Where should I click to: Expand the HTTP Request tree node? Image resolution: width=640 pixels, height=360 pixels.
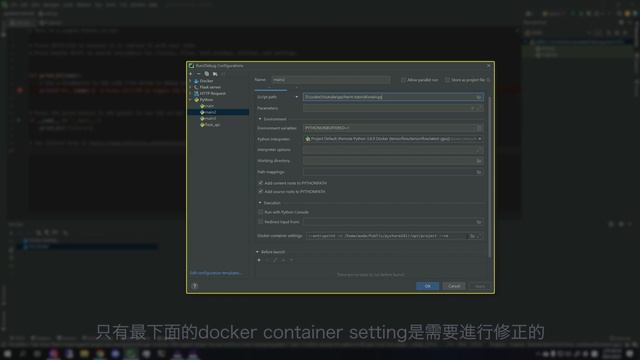190,93
